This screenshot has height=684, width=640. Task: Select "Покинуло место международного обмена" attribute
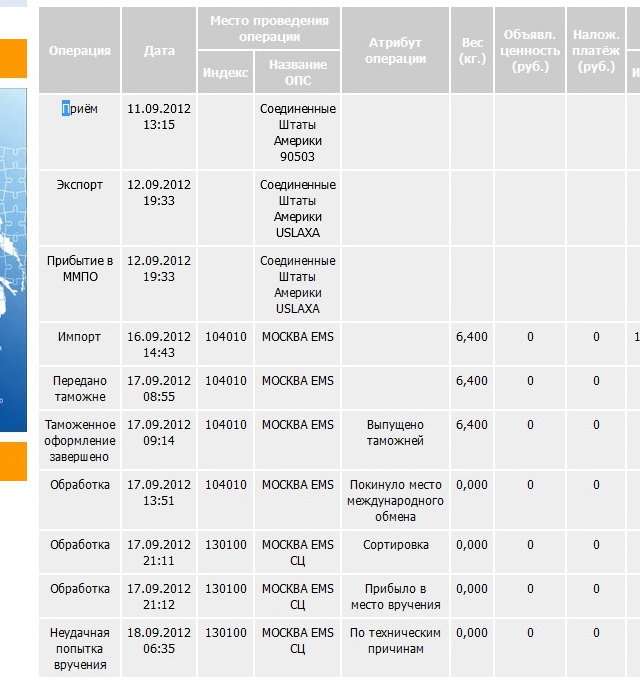click(x=395, y=501)
